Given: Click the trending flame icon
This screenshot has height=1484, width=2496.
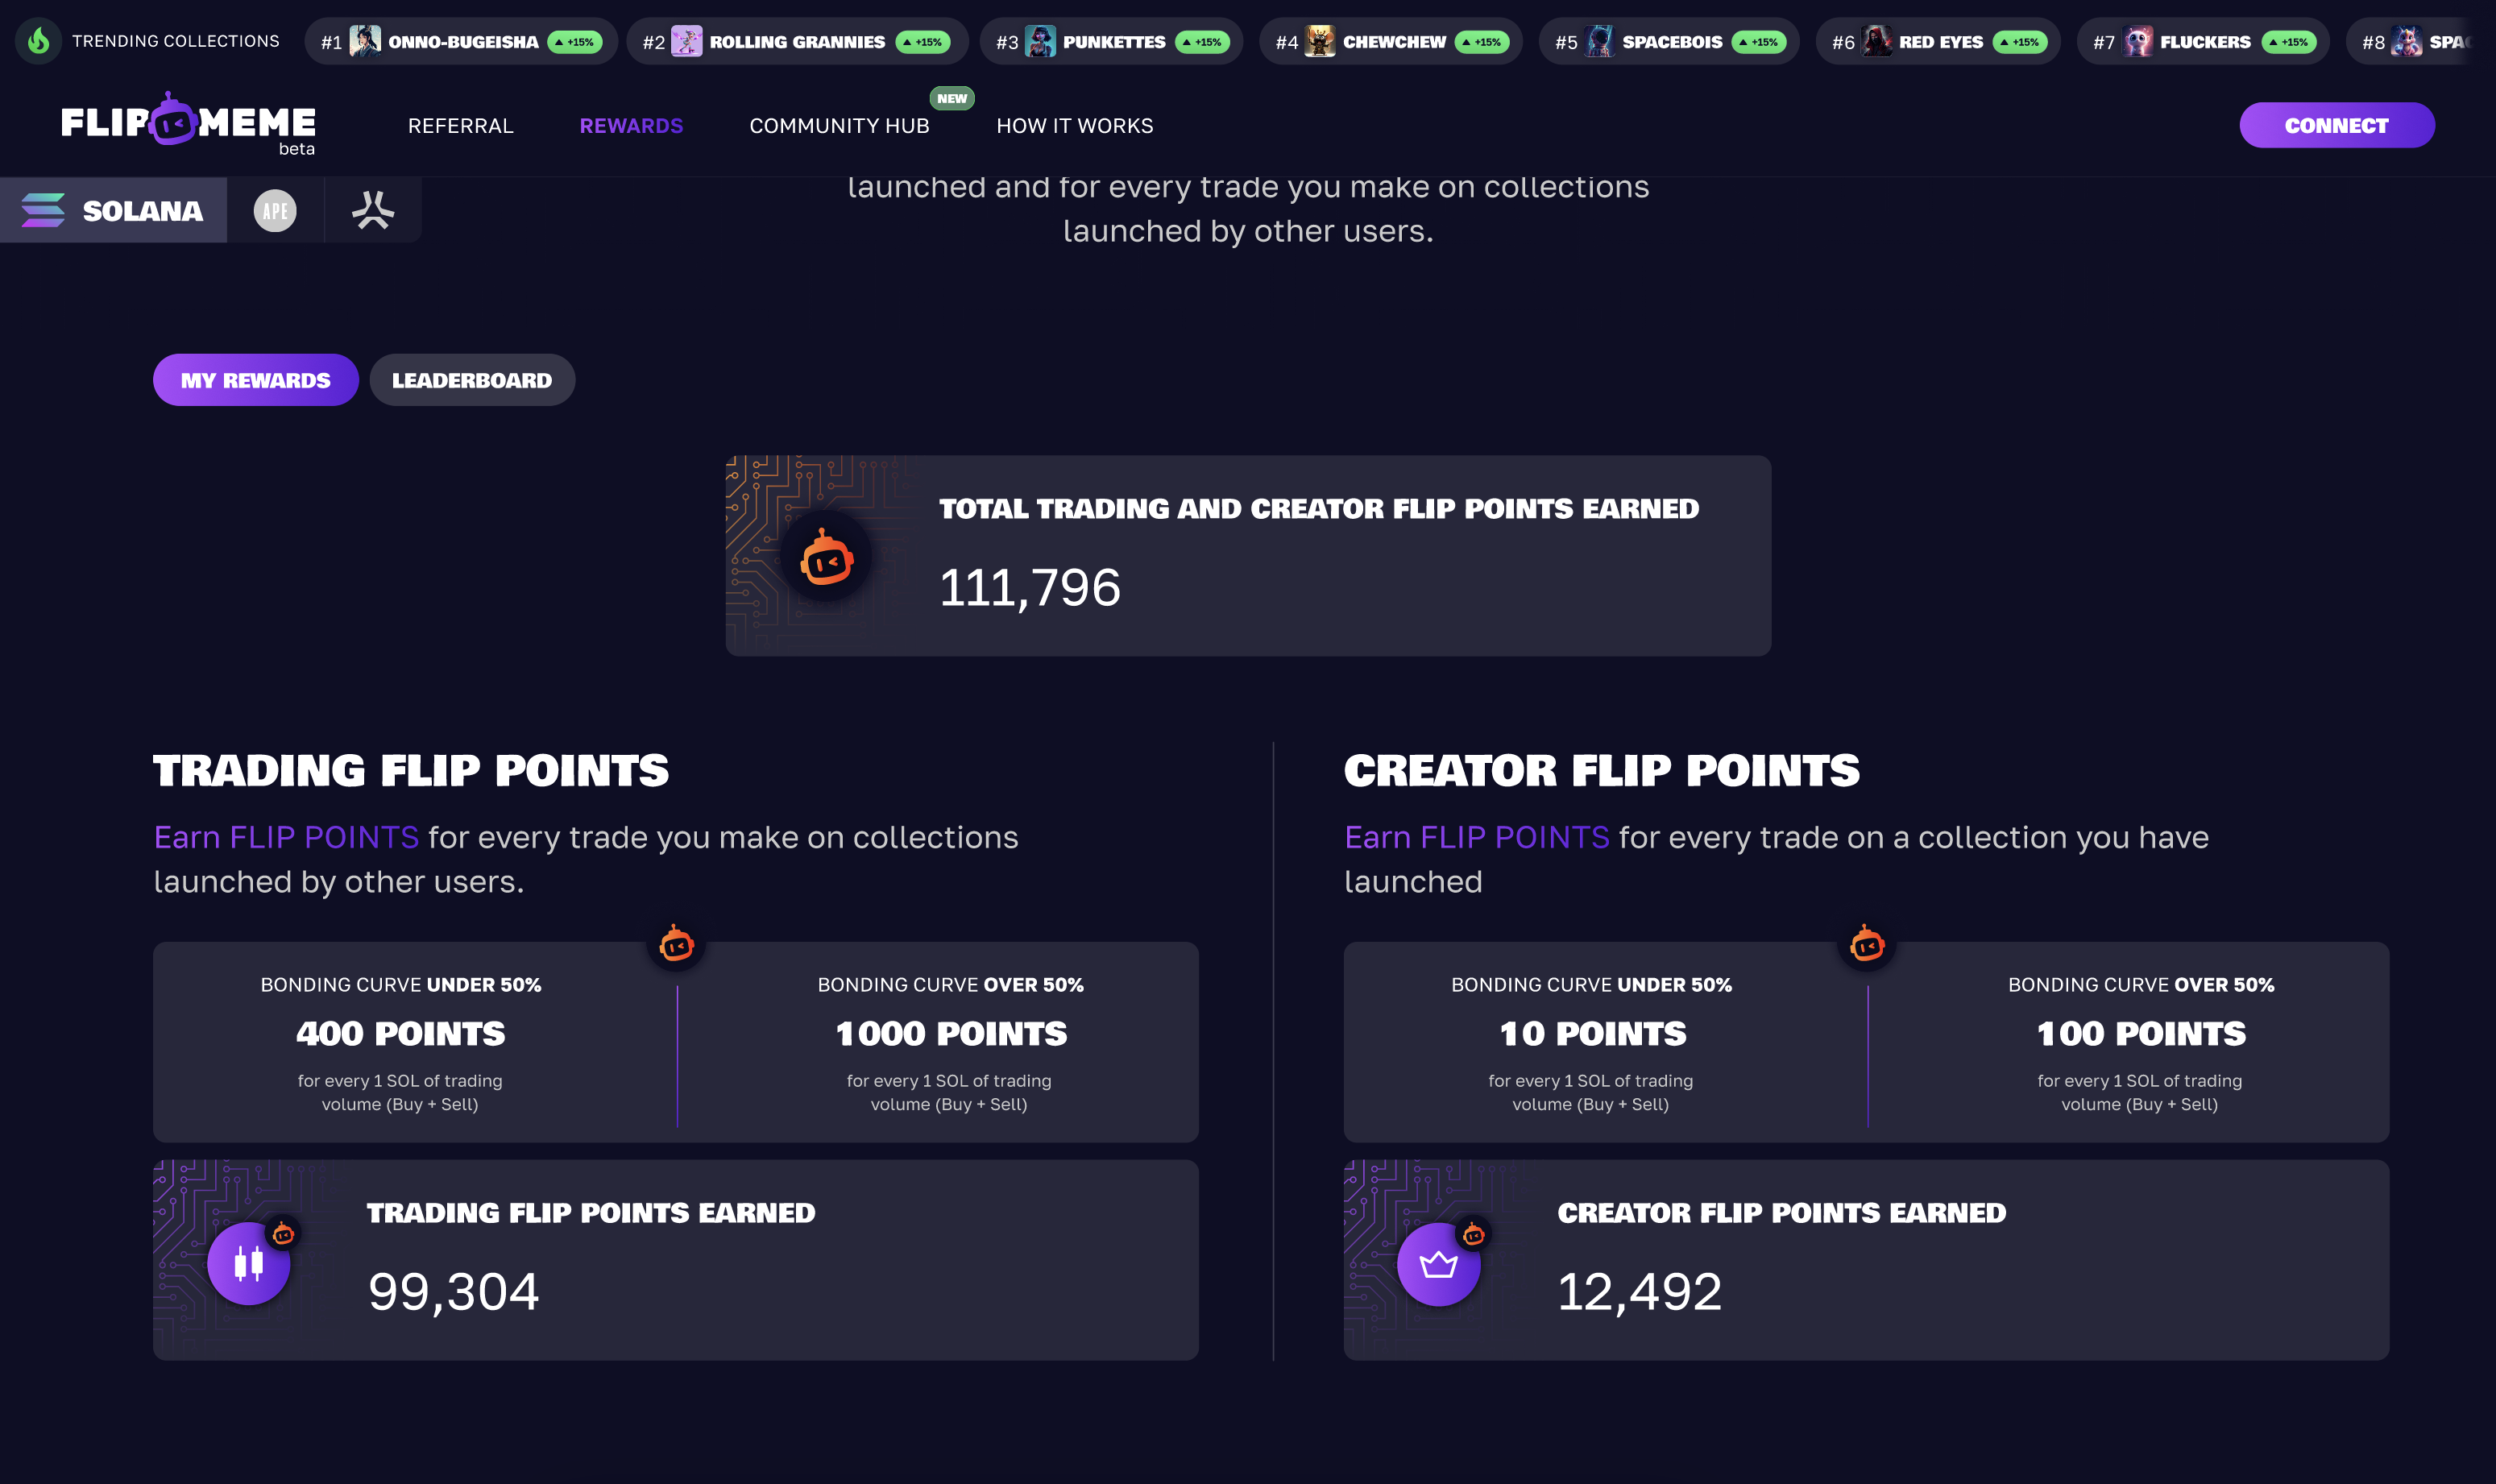Looking at the screenshot, I should (39, 41).
